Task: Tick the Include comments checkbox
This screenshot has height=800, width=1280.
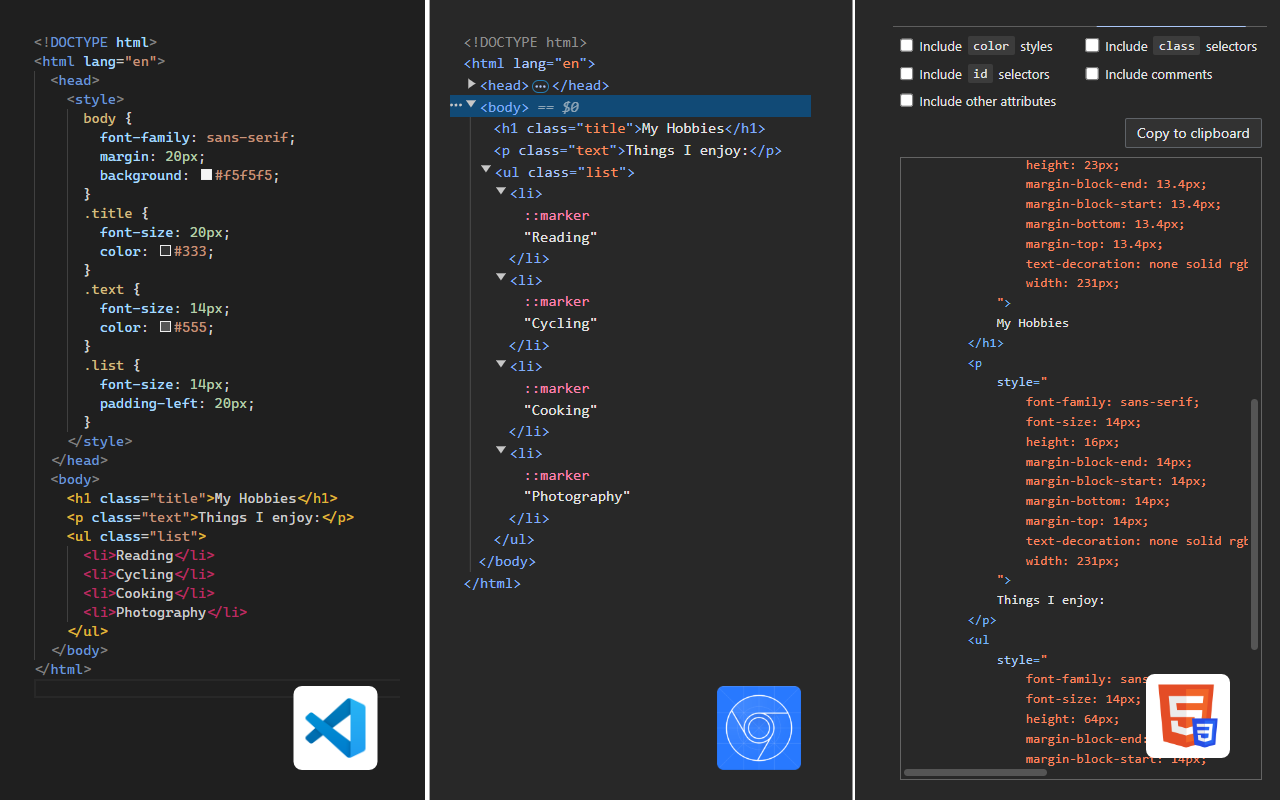Action: 1092,74
